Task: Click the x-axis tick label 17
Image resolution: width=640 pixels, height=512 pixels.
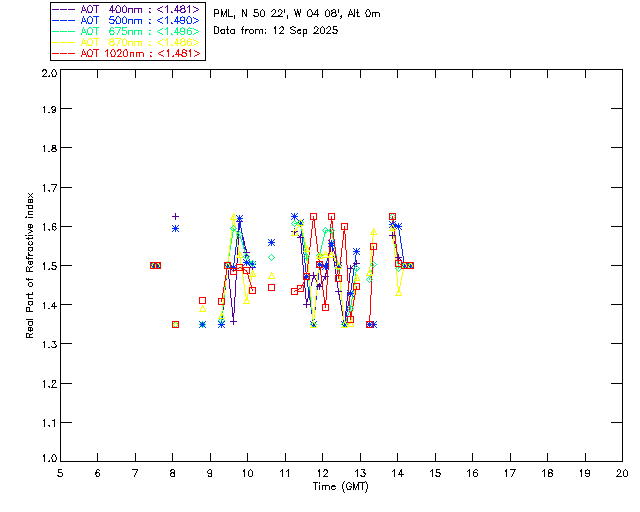Action: coord(510,474)
